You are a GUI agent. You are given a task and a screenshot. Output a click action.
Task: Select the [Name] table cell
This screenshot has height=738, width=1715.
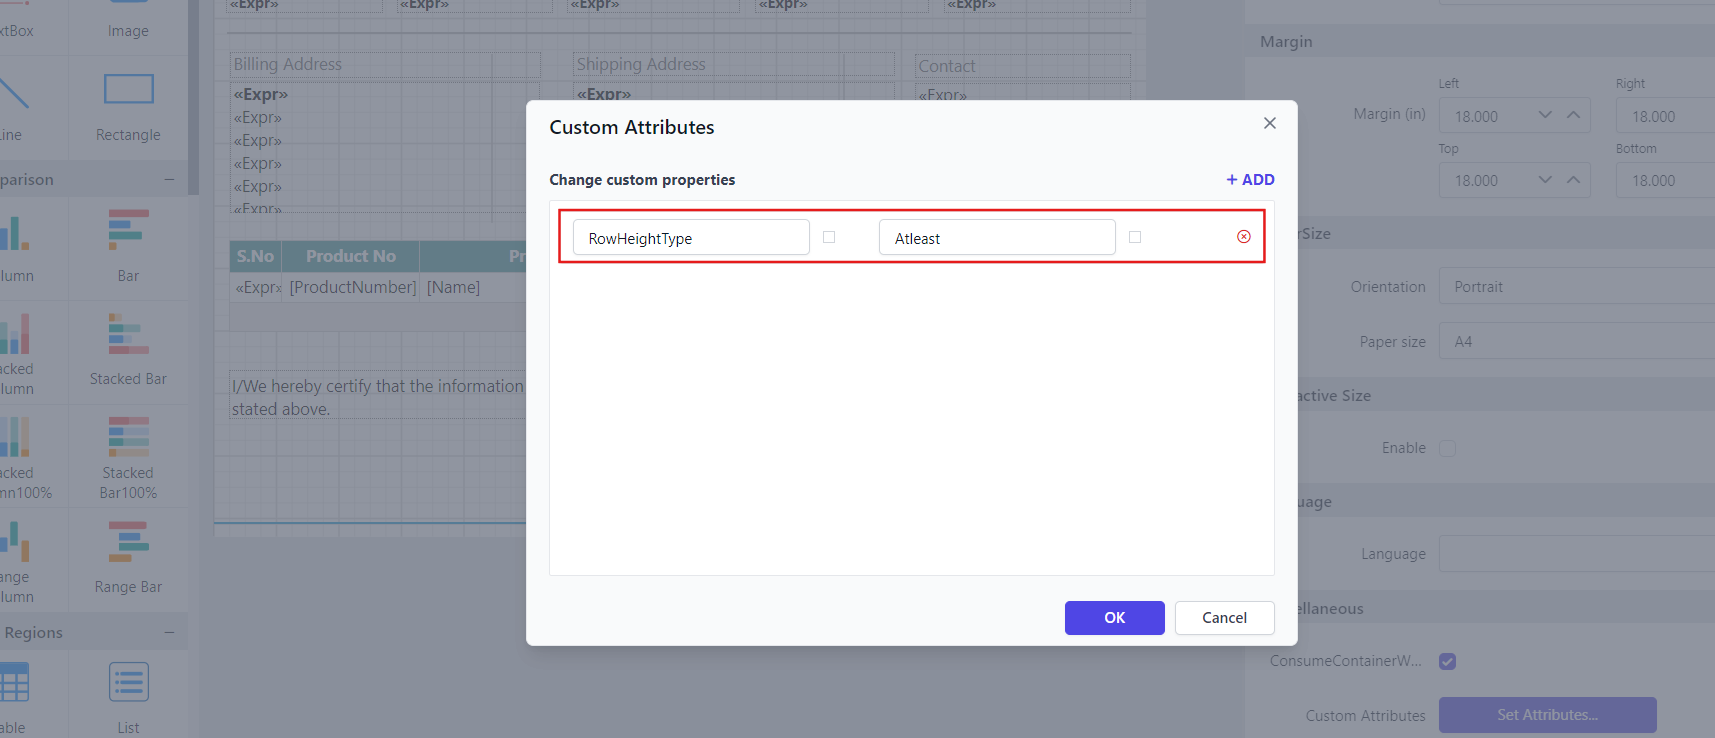click(474, 287)
